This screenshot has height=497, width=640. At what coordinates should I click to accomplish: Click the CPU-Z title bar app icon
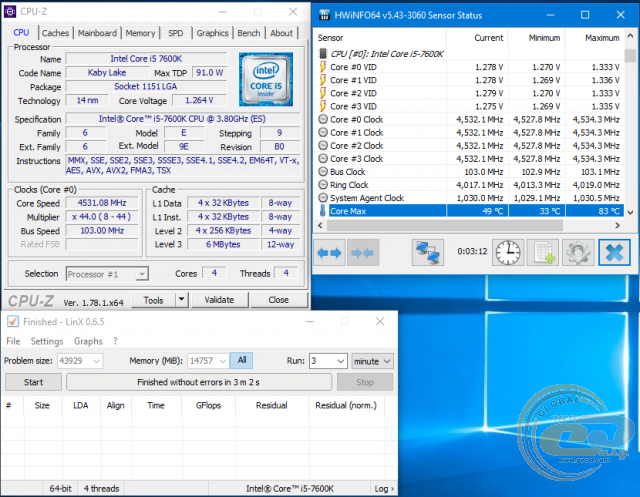pyautogui.click(x=10, y=11)
